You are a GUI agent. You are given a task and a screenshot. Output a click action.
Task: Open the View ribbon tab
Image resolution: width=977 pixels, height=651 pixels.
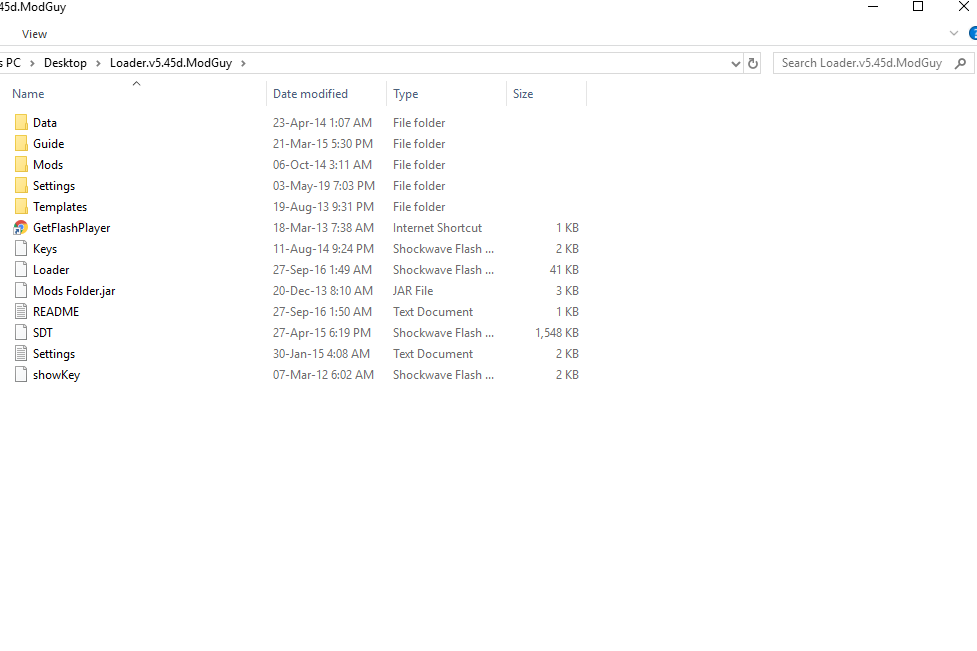[34, 34]
